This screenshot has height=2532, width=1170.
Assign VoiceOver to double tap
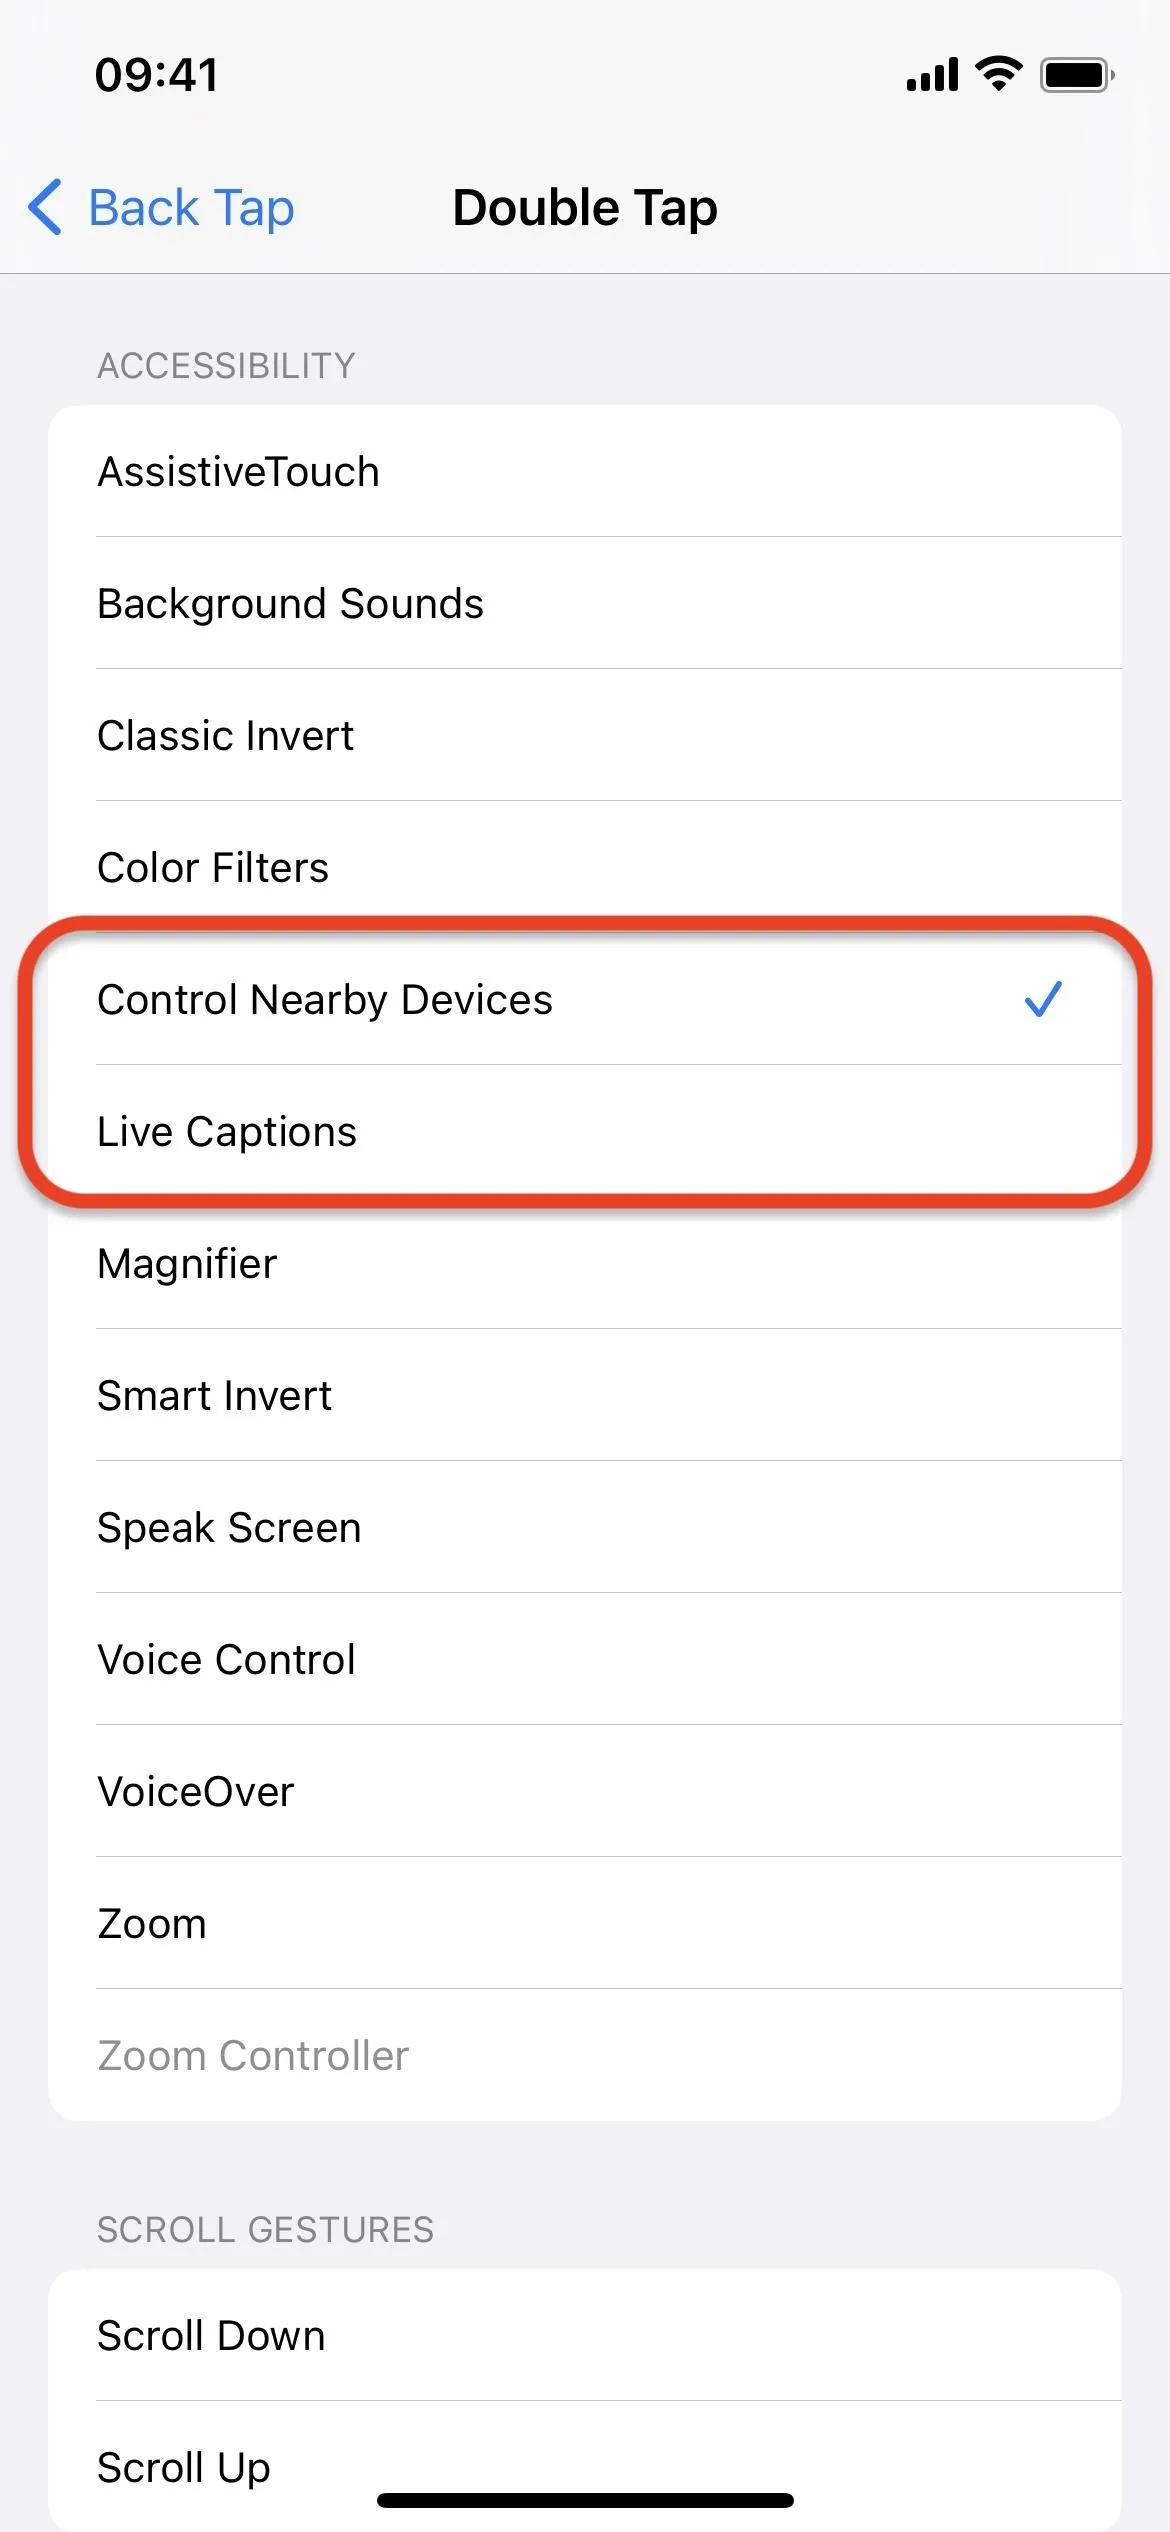(585, 1791)
